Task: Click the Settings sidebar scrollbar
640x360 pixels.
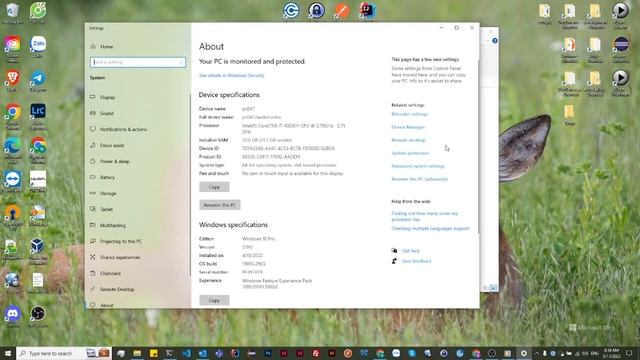Action: pyautogui.click(x=190, y=184)
